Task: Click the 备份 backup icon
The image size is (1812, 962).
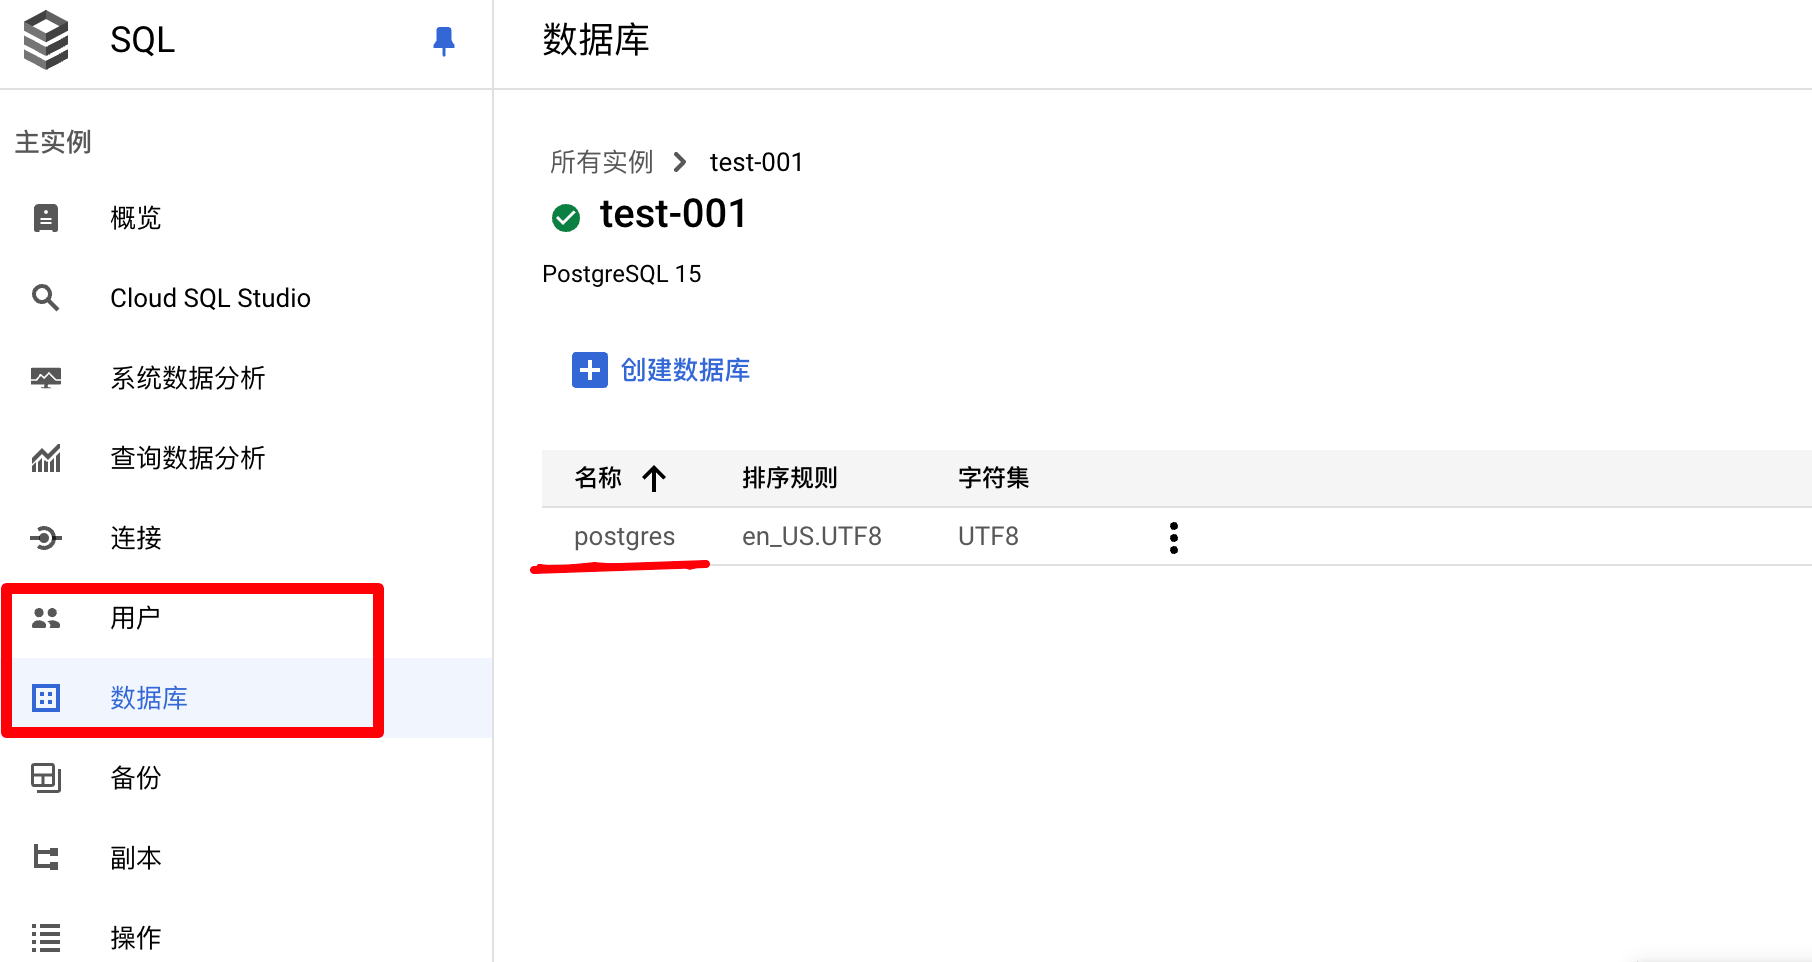Action: (46, 778)
